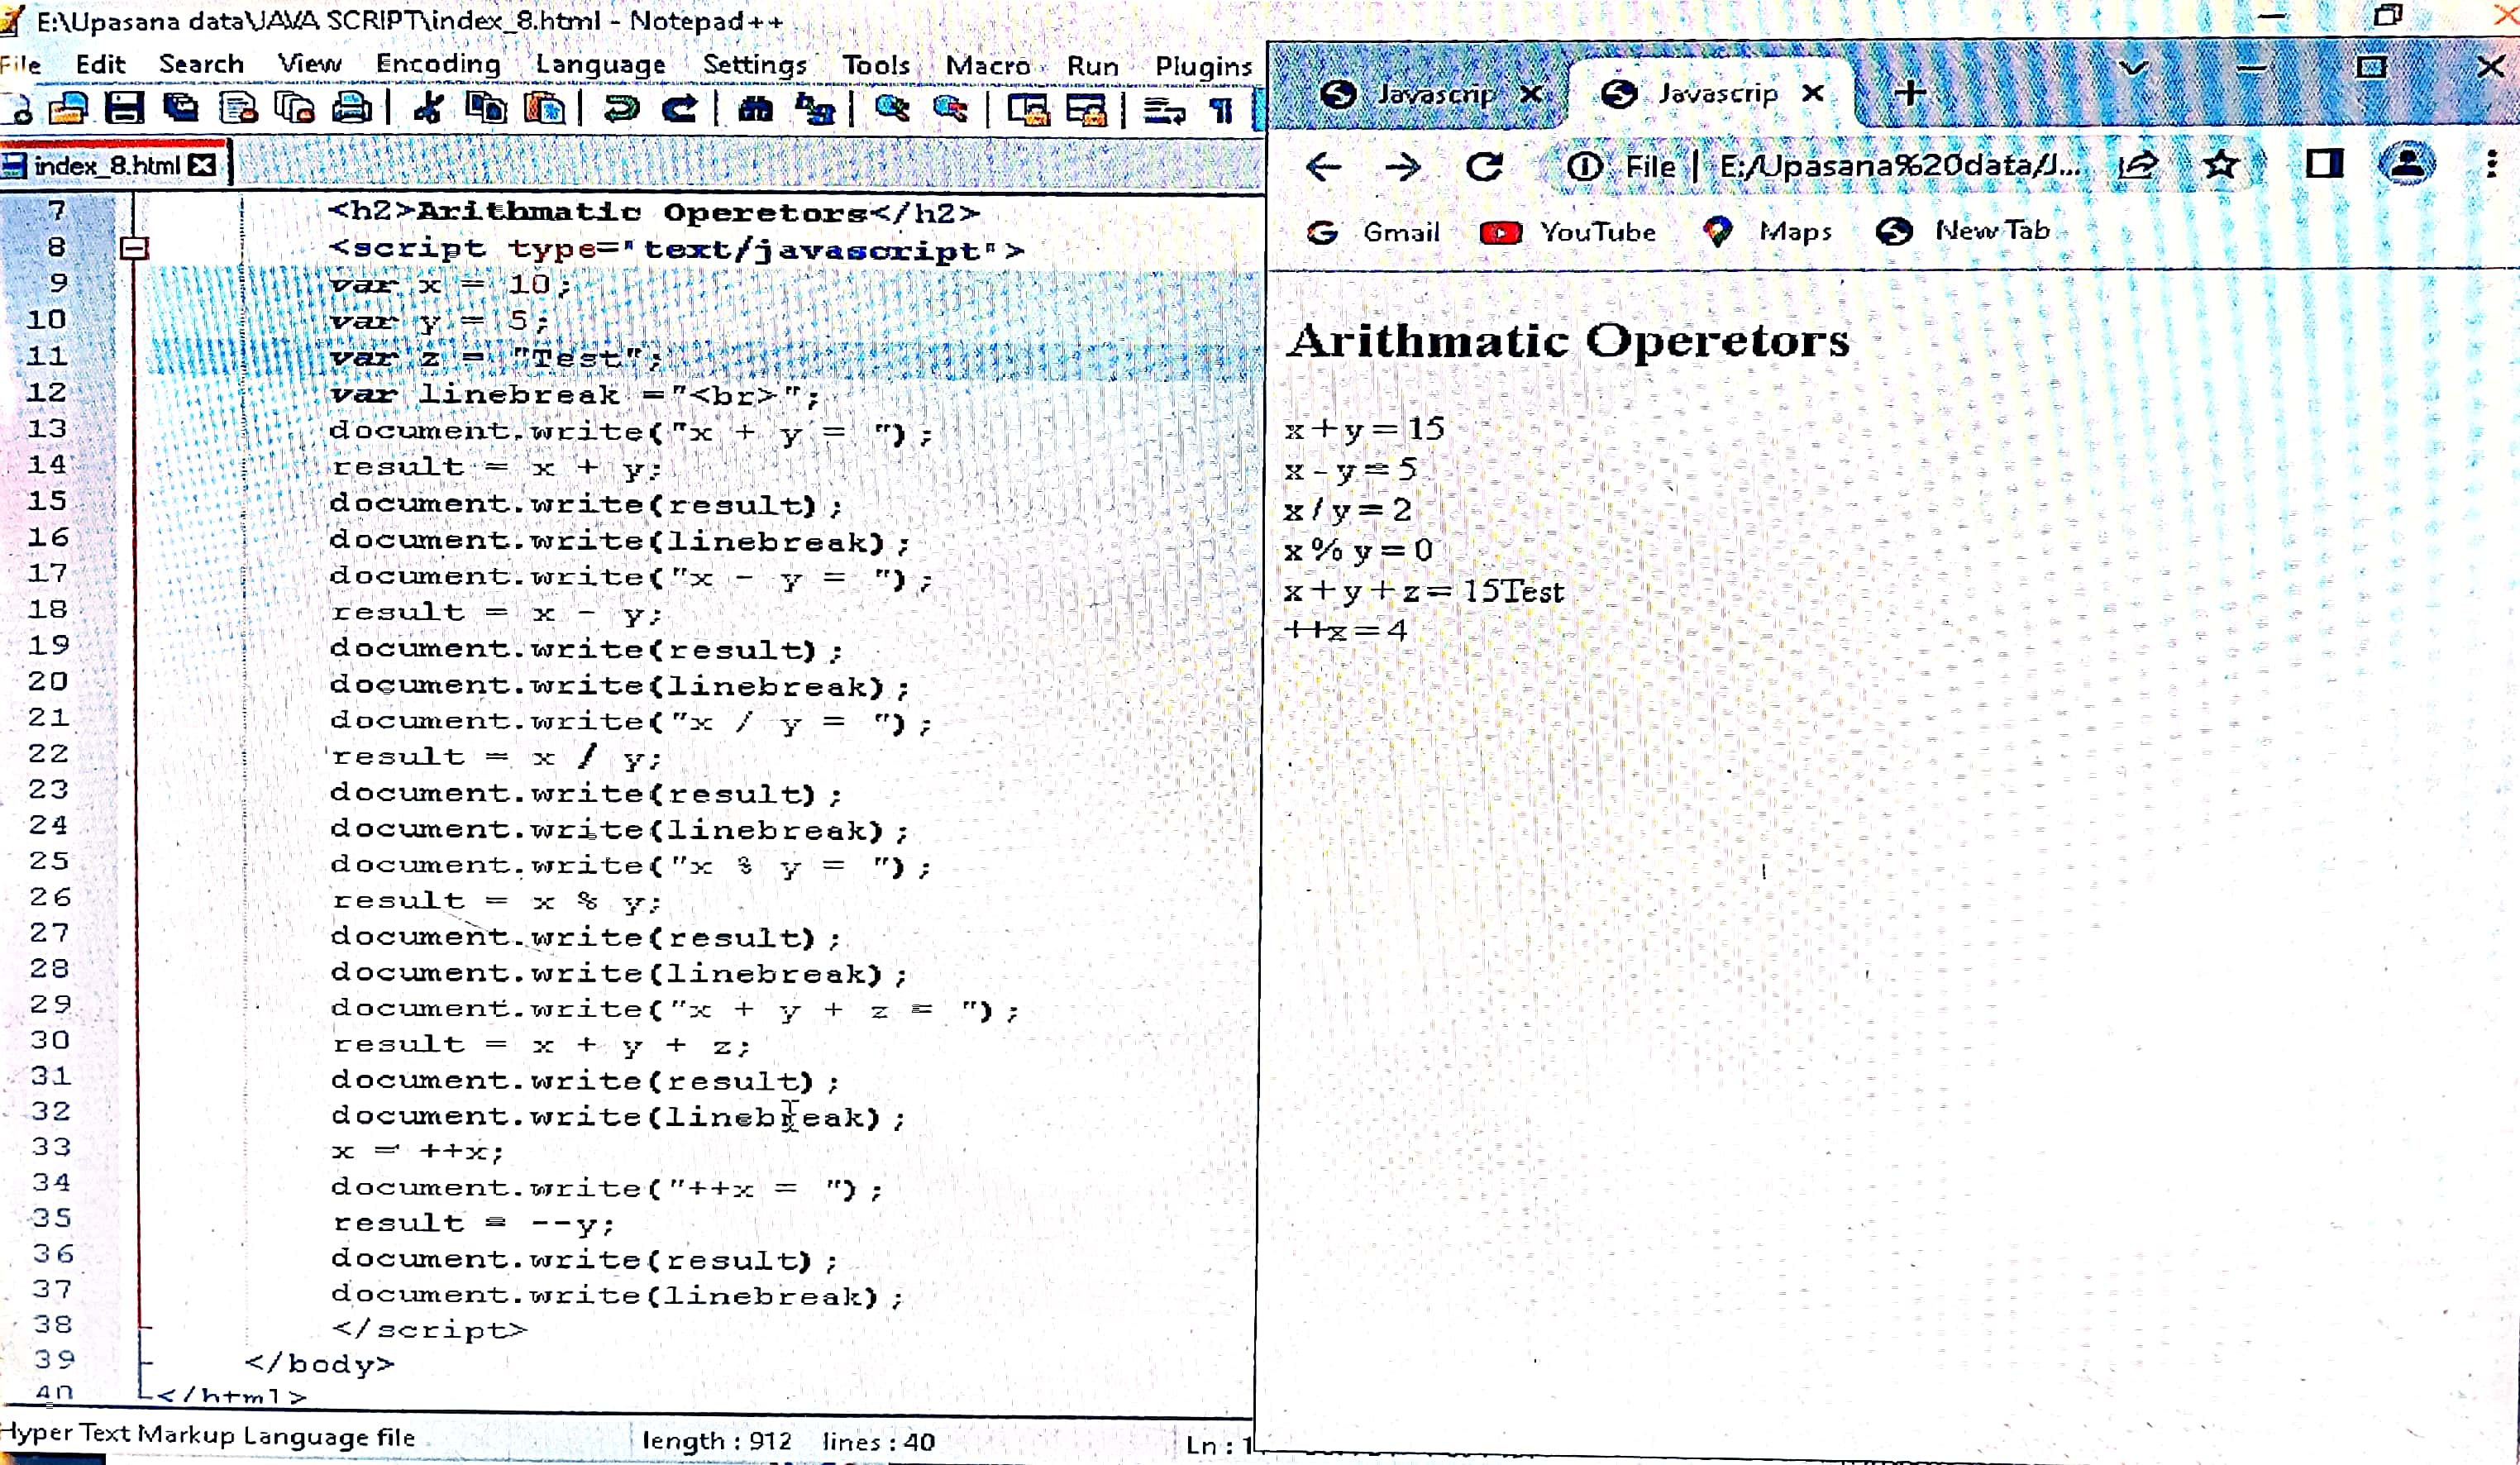Open the Encoding menu
Image resolution: width=2520 pixels, height=1465 pixels.
tap(438, 64)
